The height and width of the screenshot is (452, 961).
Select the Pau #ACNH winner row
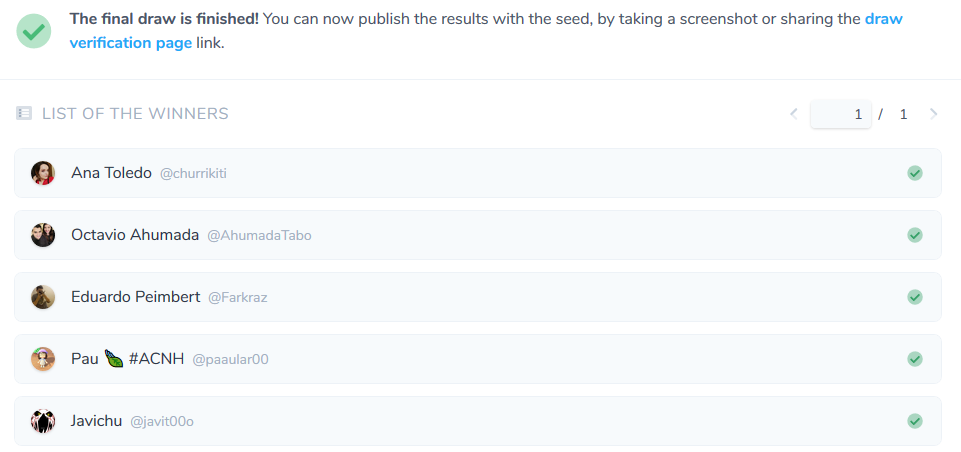[x=478, y=359]
